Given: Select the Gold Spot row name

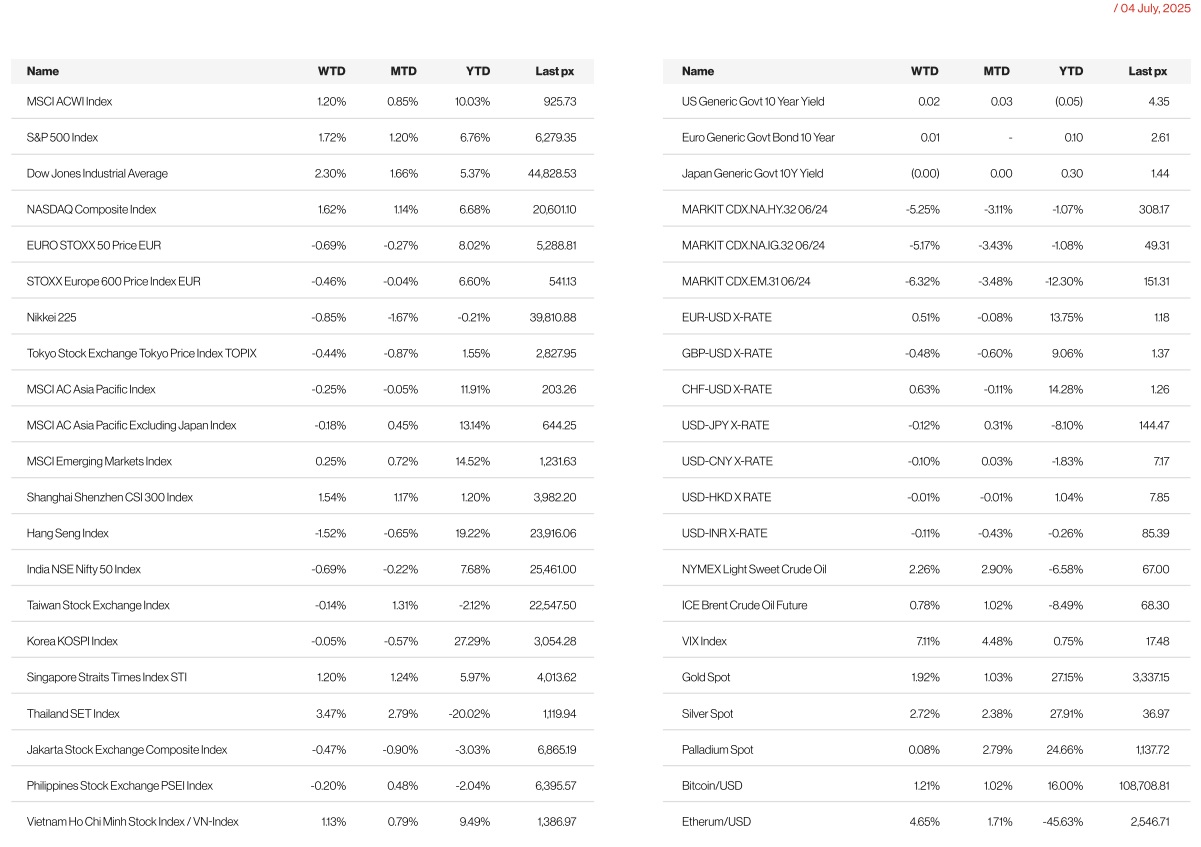Looking at the screenshot, I should tap(706, 677).
